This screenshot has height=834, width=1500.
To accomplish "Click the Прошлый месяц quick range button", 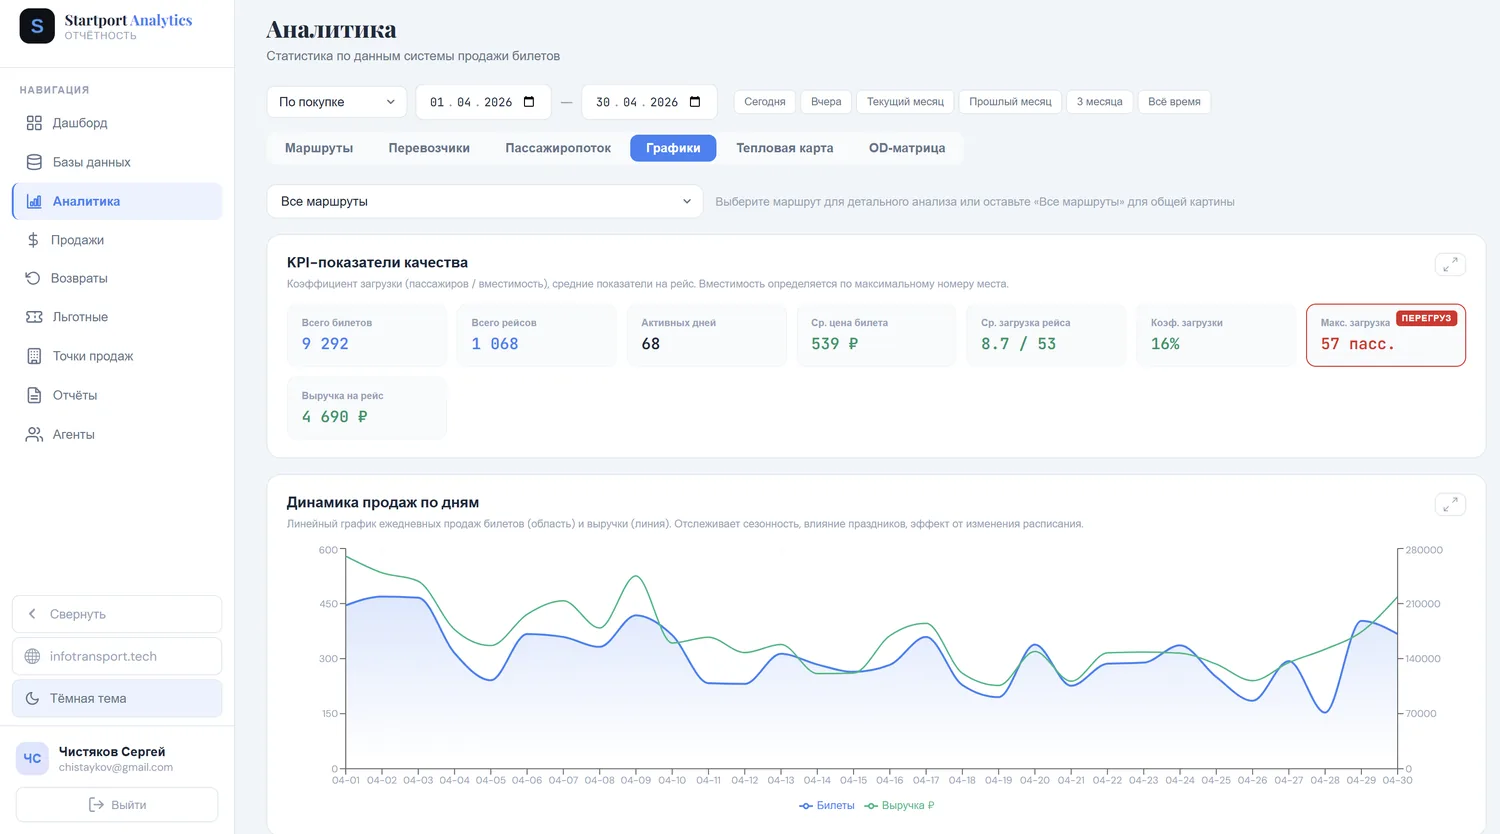I will click(x=1010, y=102).
